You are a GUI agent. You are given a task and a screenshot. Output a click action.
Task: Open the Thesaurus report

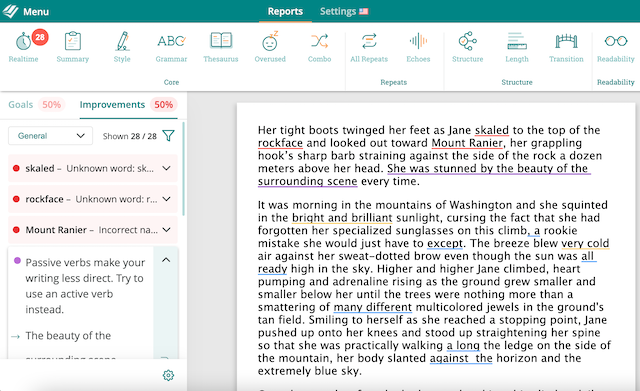pyautogui.click(x=221, y=41)
